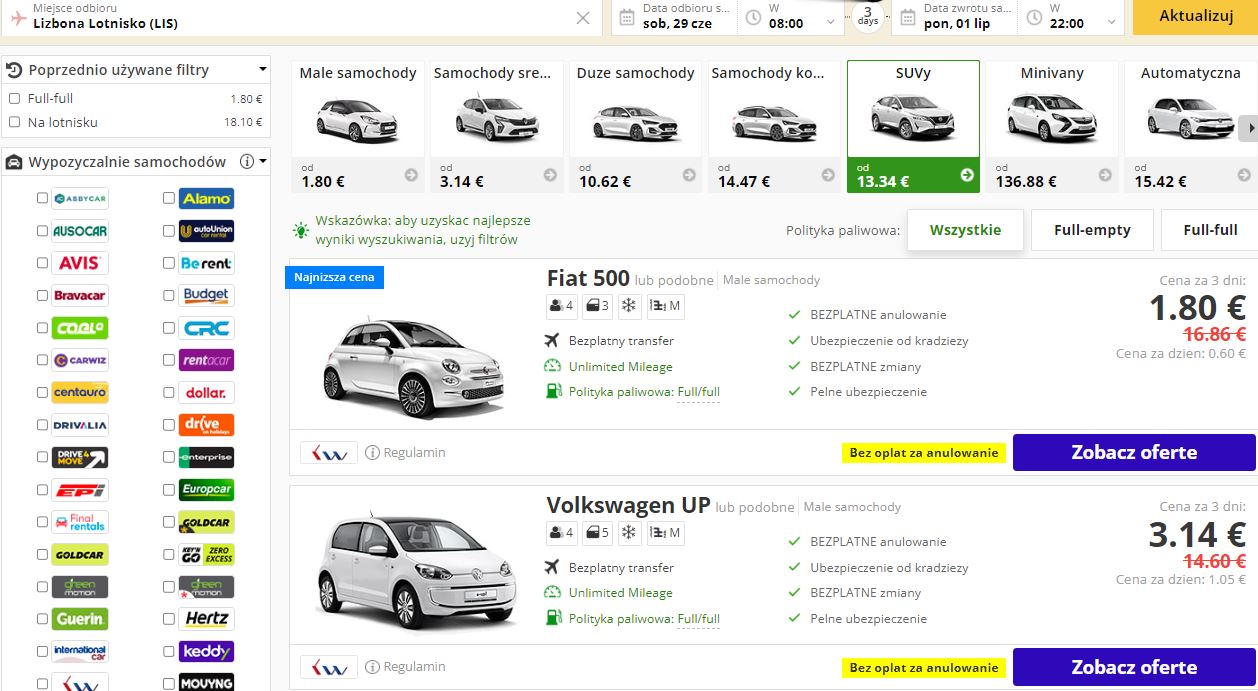Click Full/full fuel policy link on Fiat 500

pos(698,392)
